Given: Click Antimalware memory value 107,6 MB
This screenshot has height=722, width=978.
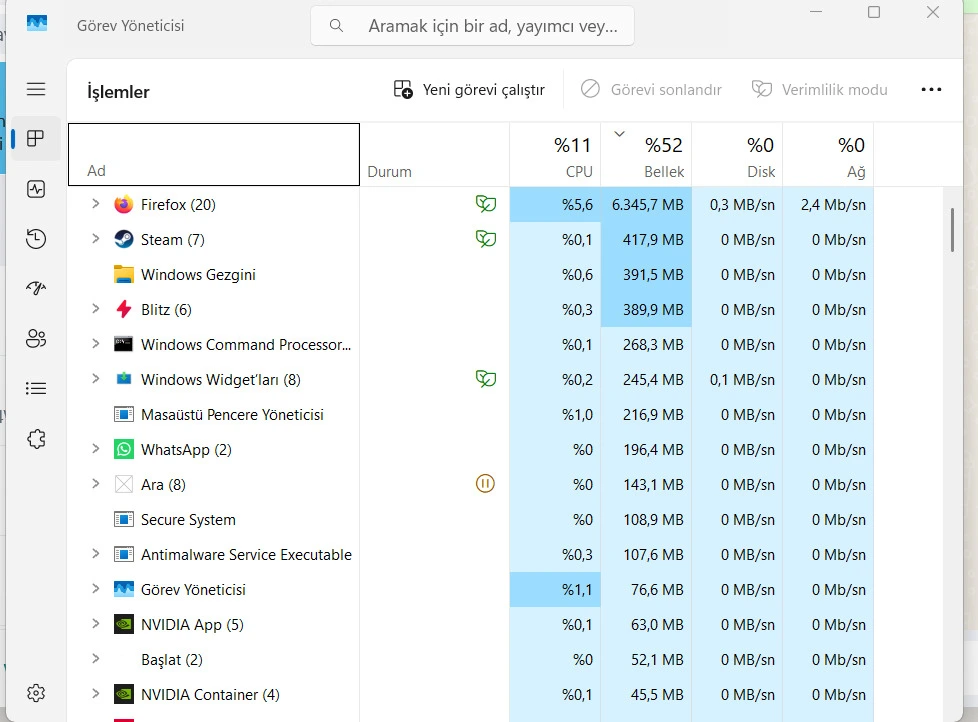Looking at the screenshot, I should coord(653,554).
